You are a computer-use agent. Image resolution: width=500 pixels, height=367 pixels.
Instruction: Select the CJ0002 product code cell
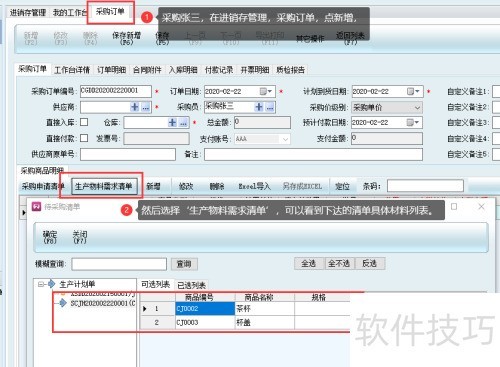point(205,308)
